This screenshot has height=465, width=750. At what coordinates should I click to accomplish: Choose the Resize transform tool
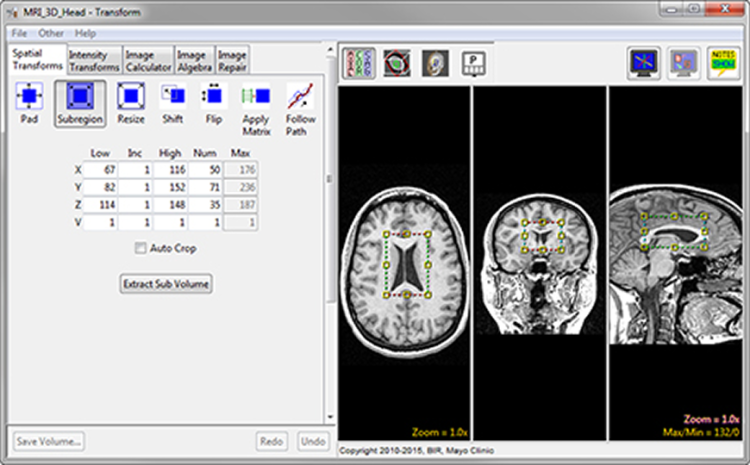click(130, 103)
